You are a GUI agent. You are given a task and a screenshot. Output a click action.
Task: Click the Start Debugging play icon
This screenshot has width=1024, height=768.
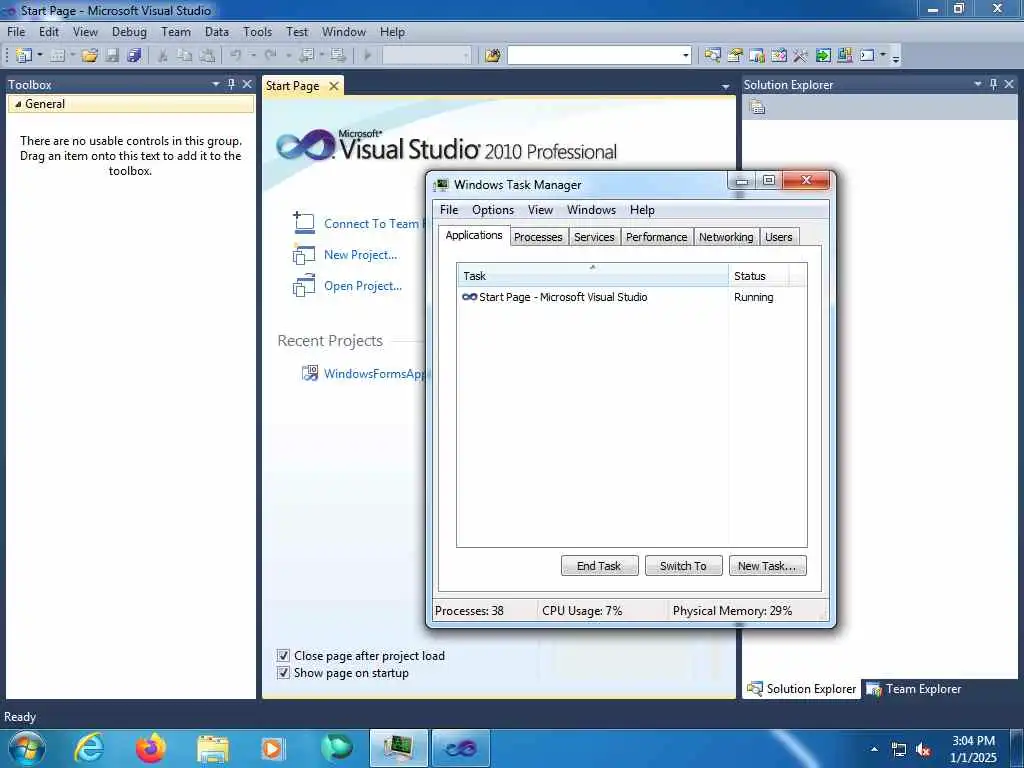368,56
